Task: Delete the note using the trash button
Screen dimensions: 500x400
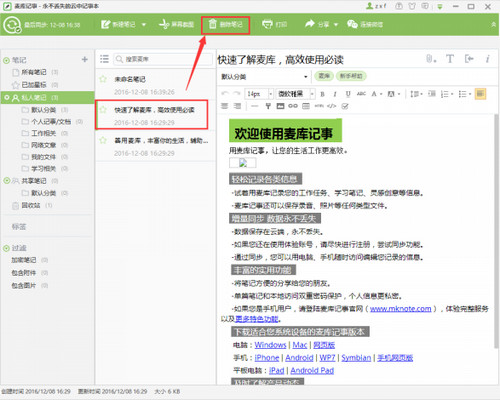Action: click(x=226, y=25)
